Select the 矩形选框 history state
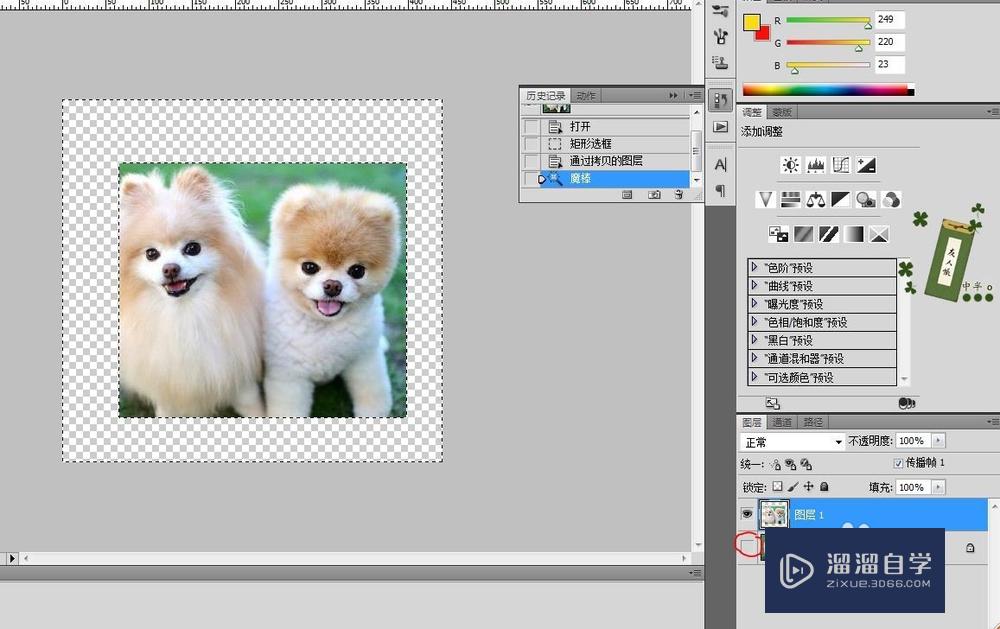 [590, 144]
